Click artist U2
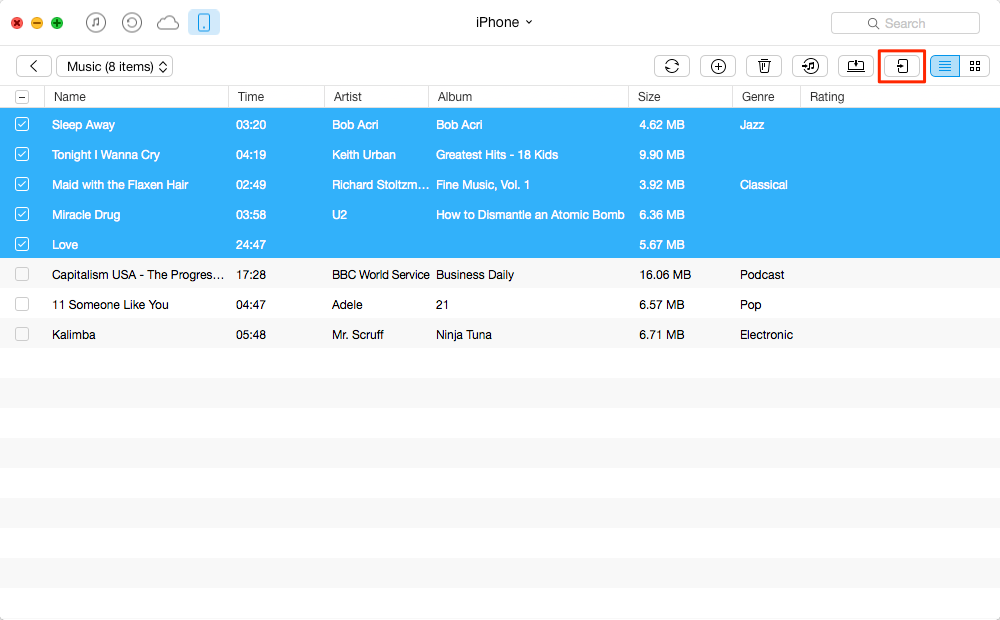Image resolution: width=1000 pixels, height=620 pixels. pyautogui.click(x=339, y=215)
